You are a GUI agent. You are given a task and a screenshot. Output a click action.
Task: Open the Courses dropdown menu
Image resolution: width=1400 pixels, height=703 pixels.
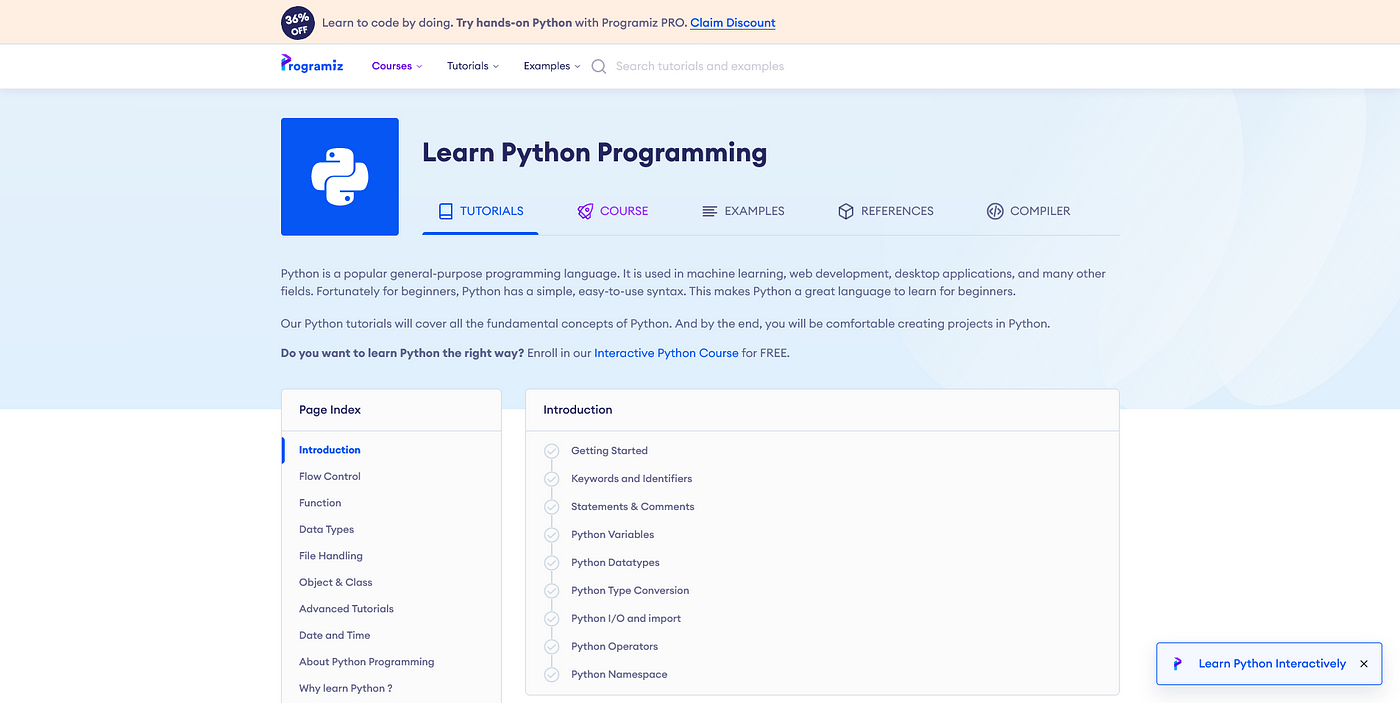397,66
